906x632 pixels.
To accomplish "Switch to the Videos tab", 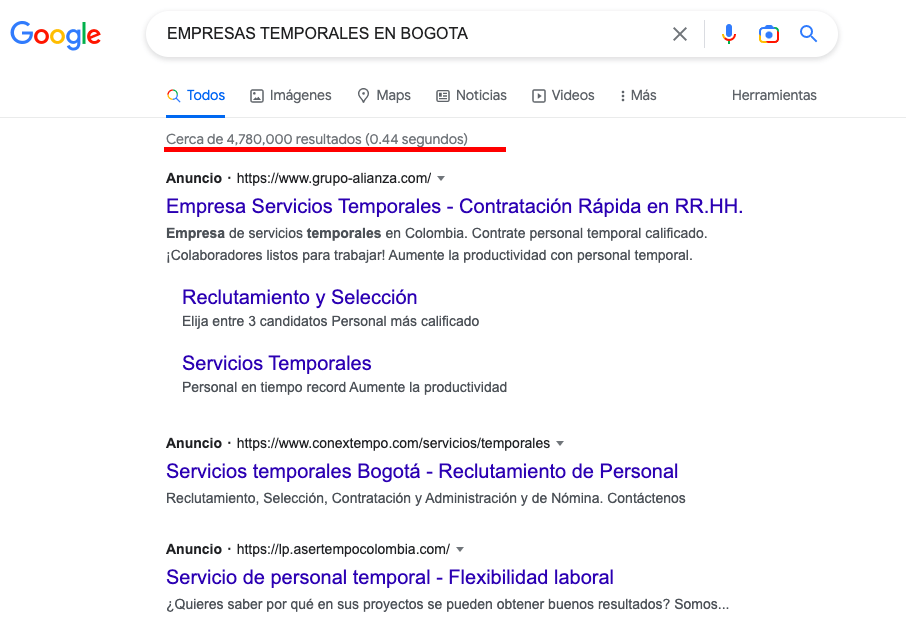I will tap(563, 95).
